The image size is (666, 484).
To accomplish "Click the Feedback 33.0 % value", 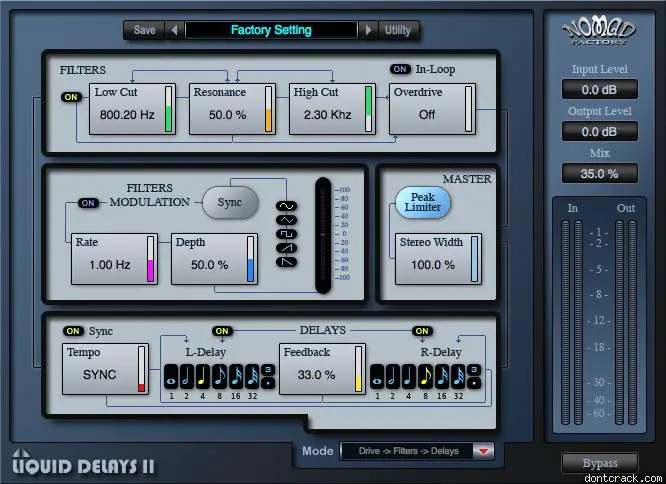I will [316, 375].
